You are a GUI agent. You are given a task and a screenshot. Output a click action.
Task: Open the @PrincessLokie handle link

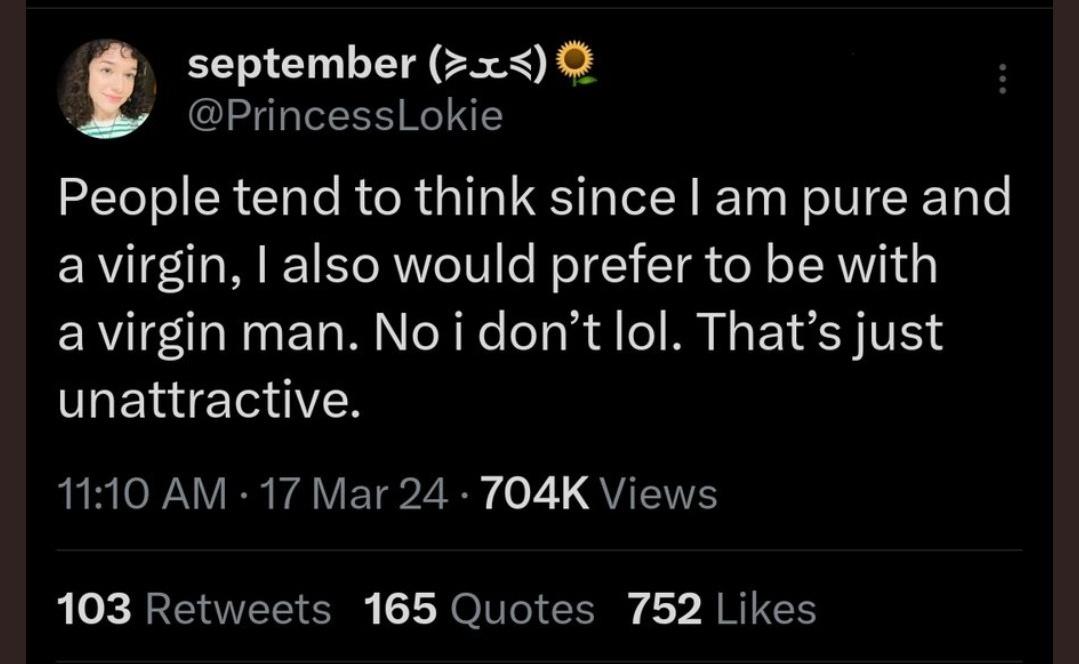(x=345, y=116)
